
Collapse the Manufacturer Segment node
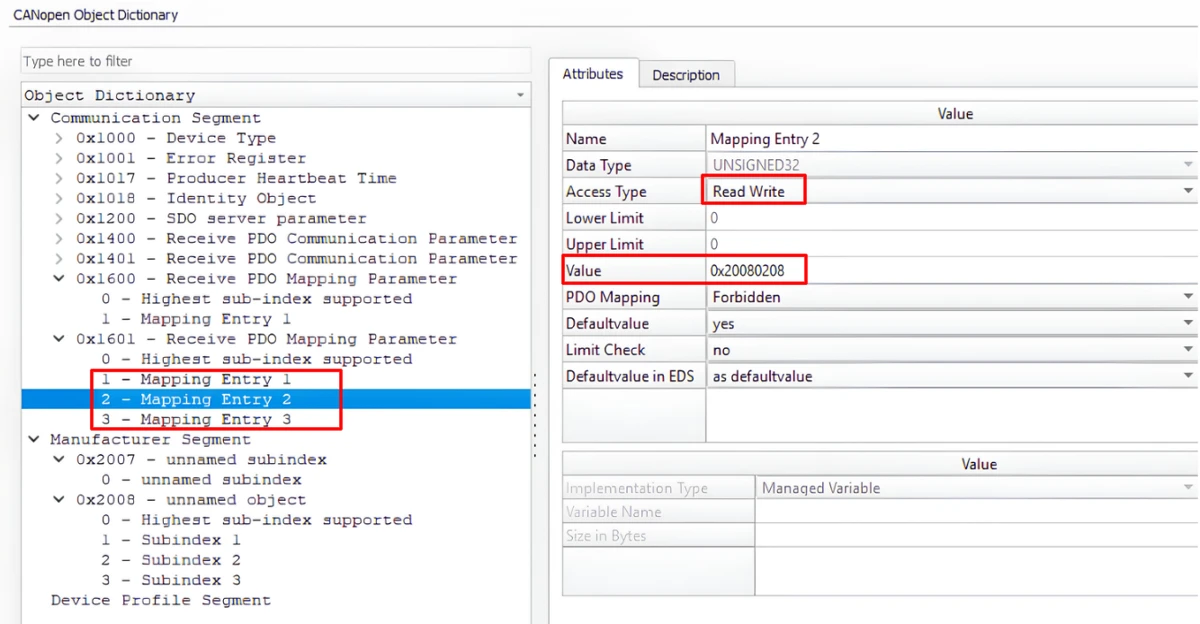click(x=34, y=440)
